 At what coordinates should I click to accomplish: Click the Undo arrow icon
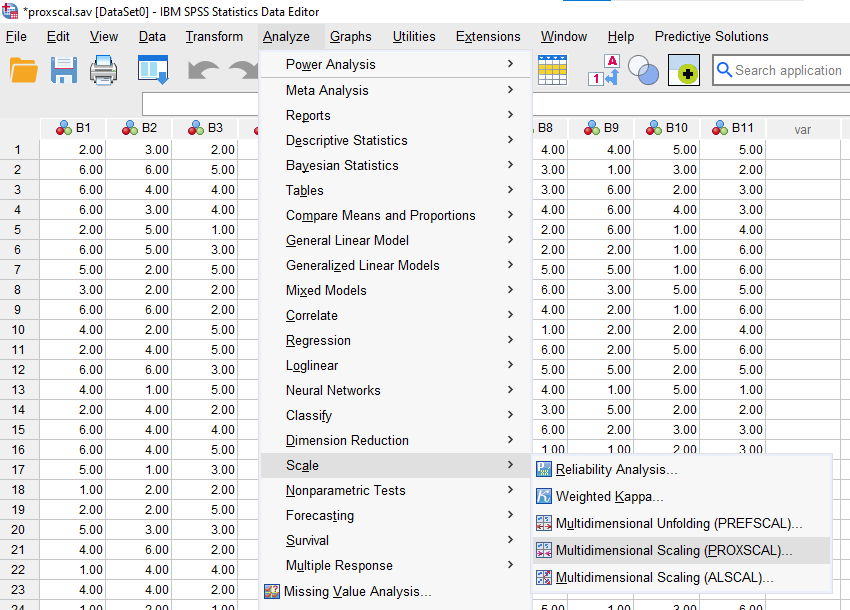coord(202,71)
